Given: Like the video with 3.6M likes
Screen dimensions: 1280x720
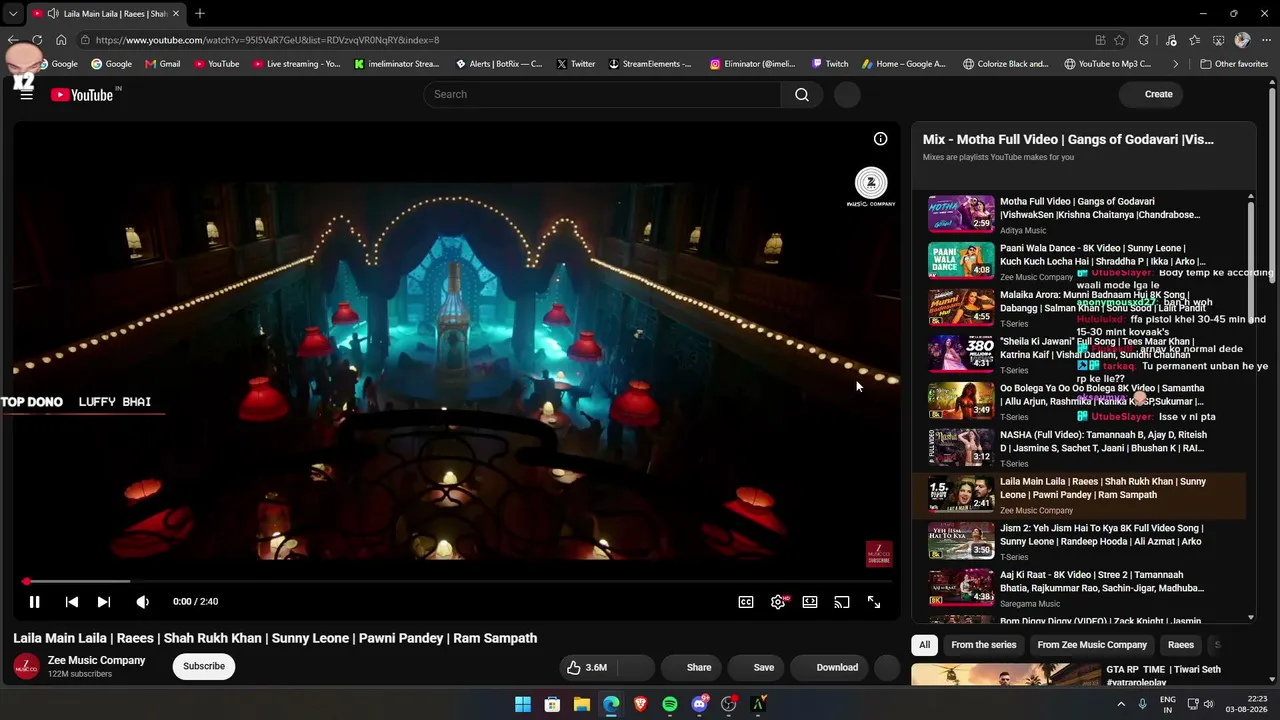Looking at the screenshot, I should pos(587,667).
